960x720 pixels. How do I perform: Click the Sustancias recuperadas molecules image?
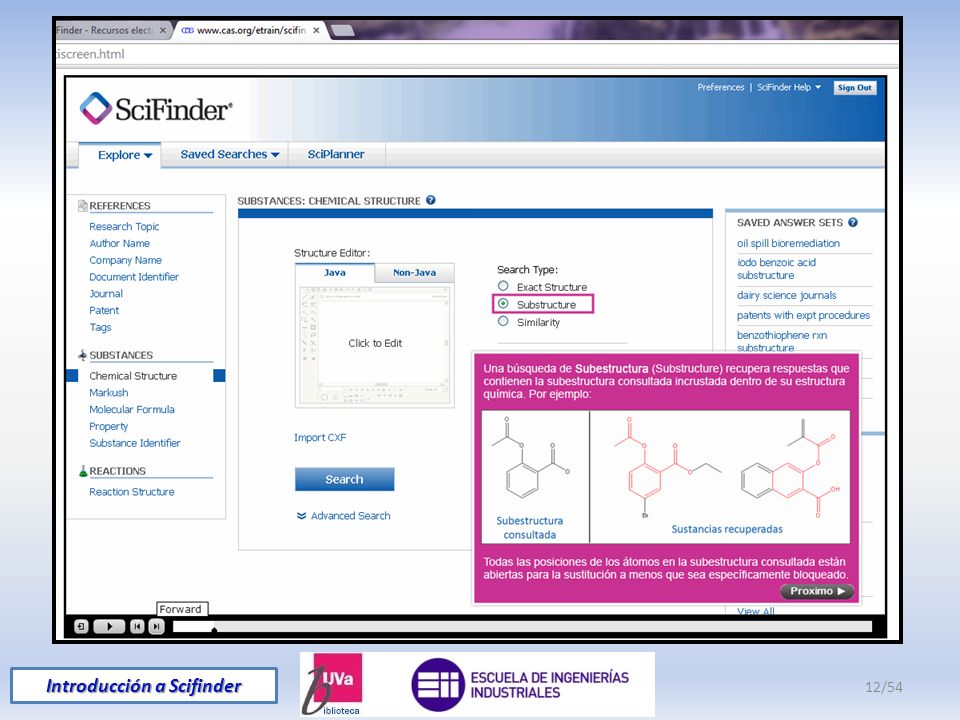pyautogui.click(x=726, y=467)
